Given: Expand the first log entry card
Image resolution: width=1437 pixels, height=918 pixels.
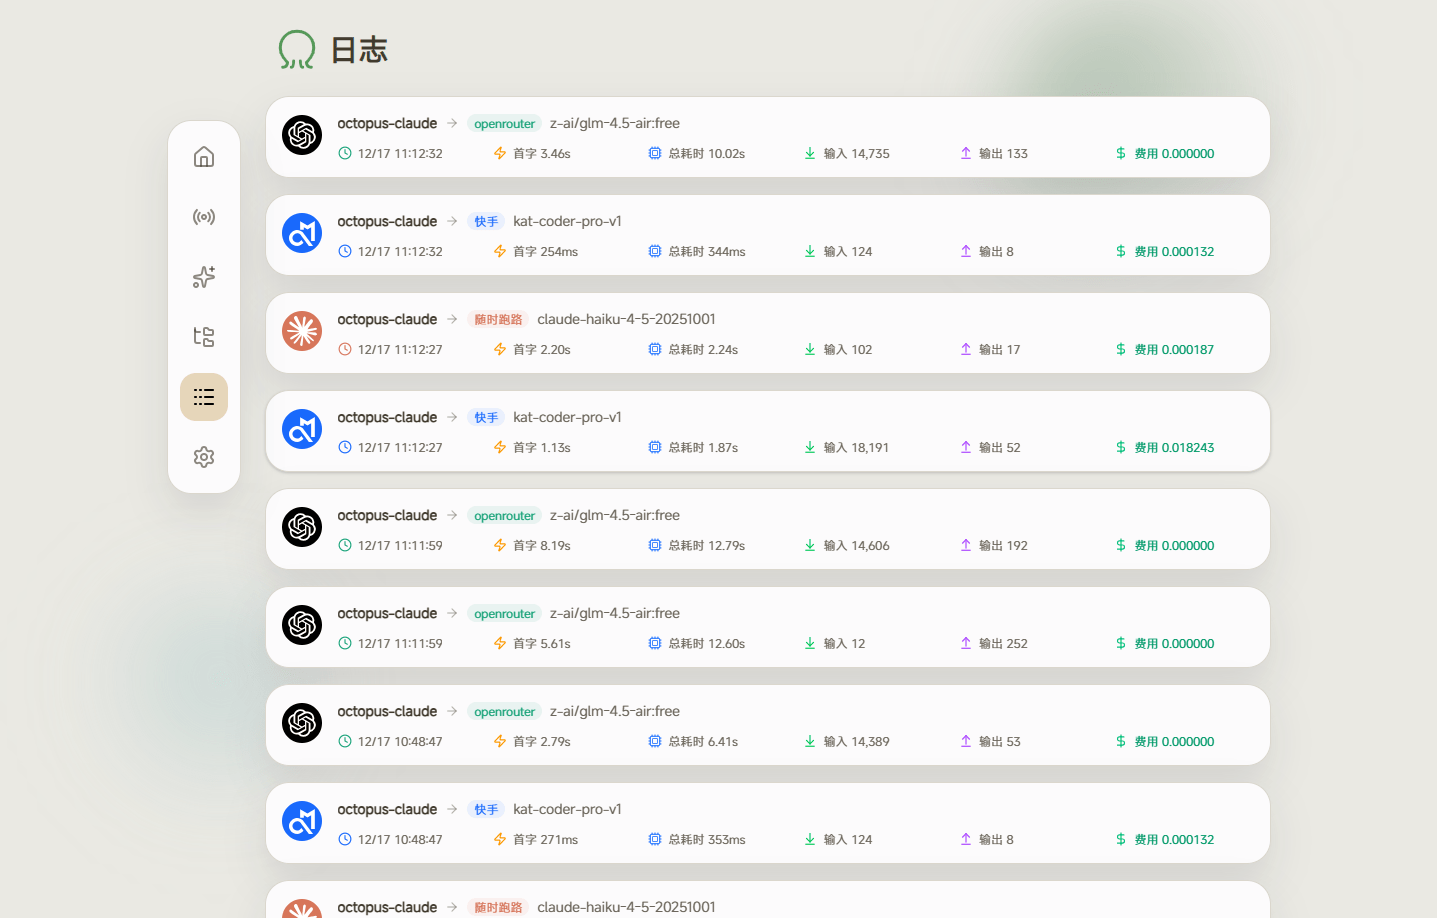Looking at the screenshot, I should point(766,137).
